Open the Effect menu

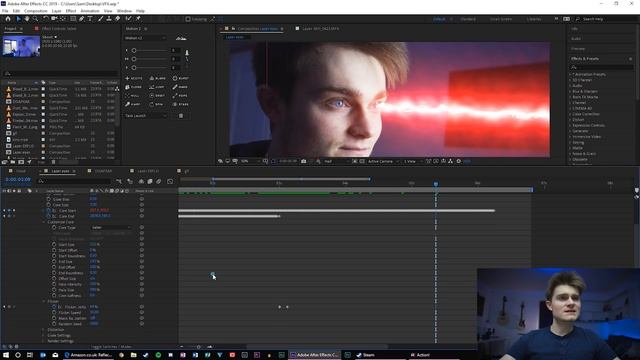(71, 11)
